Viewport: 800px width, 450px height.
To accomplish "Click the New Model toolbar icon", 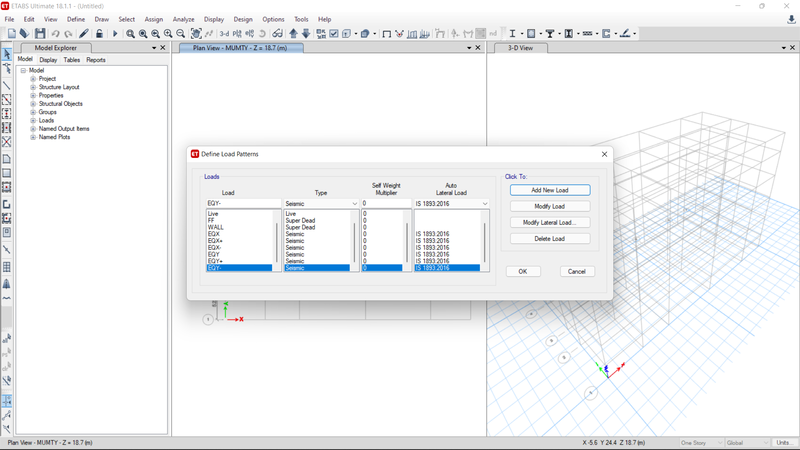I will pos(12,34).
